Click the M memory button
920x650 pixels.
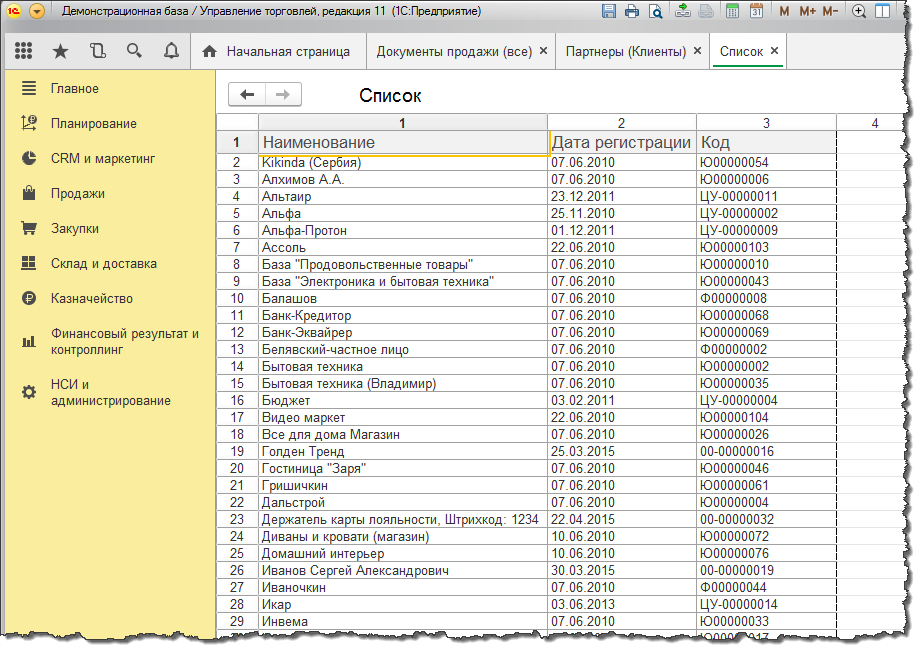[x=784, y=11]
